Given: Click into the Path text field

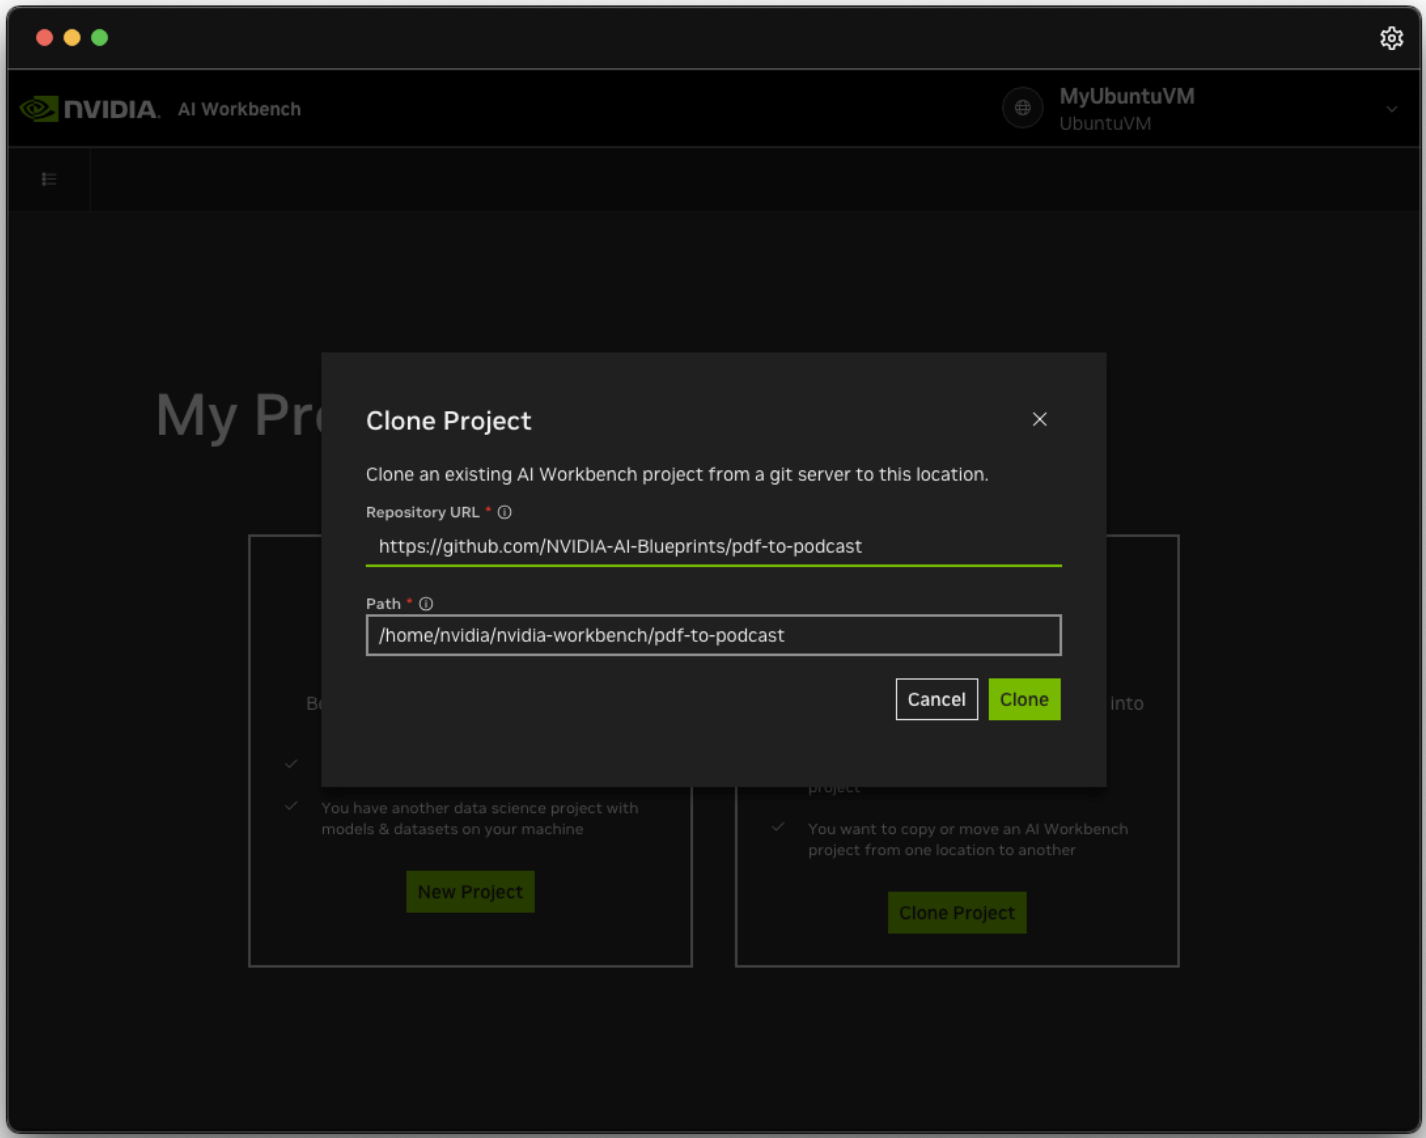Looking at the screenshot, I should [x=712, y=635].
